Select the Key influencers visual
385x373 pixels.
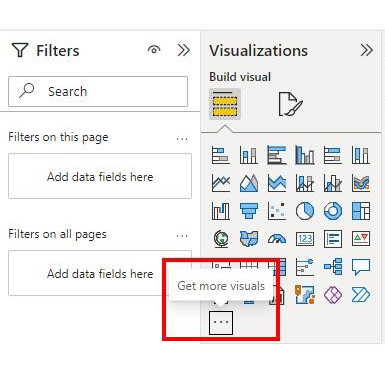(305, 267)
